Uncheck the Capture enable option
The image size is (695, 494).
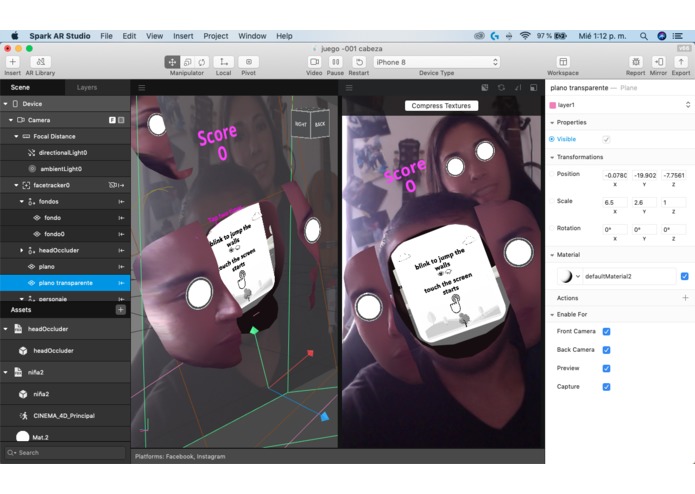click(606, 387)
